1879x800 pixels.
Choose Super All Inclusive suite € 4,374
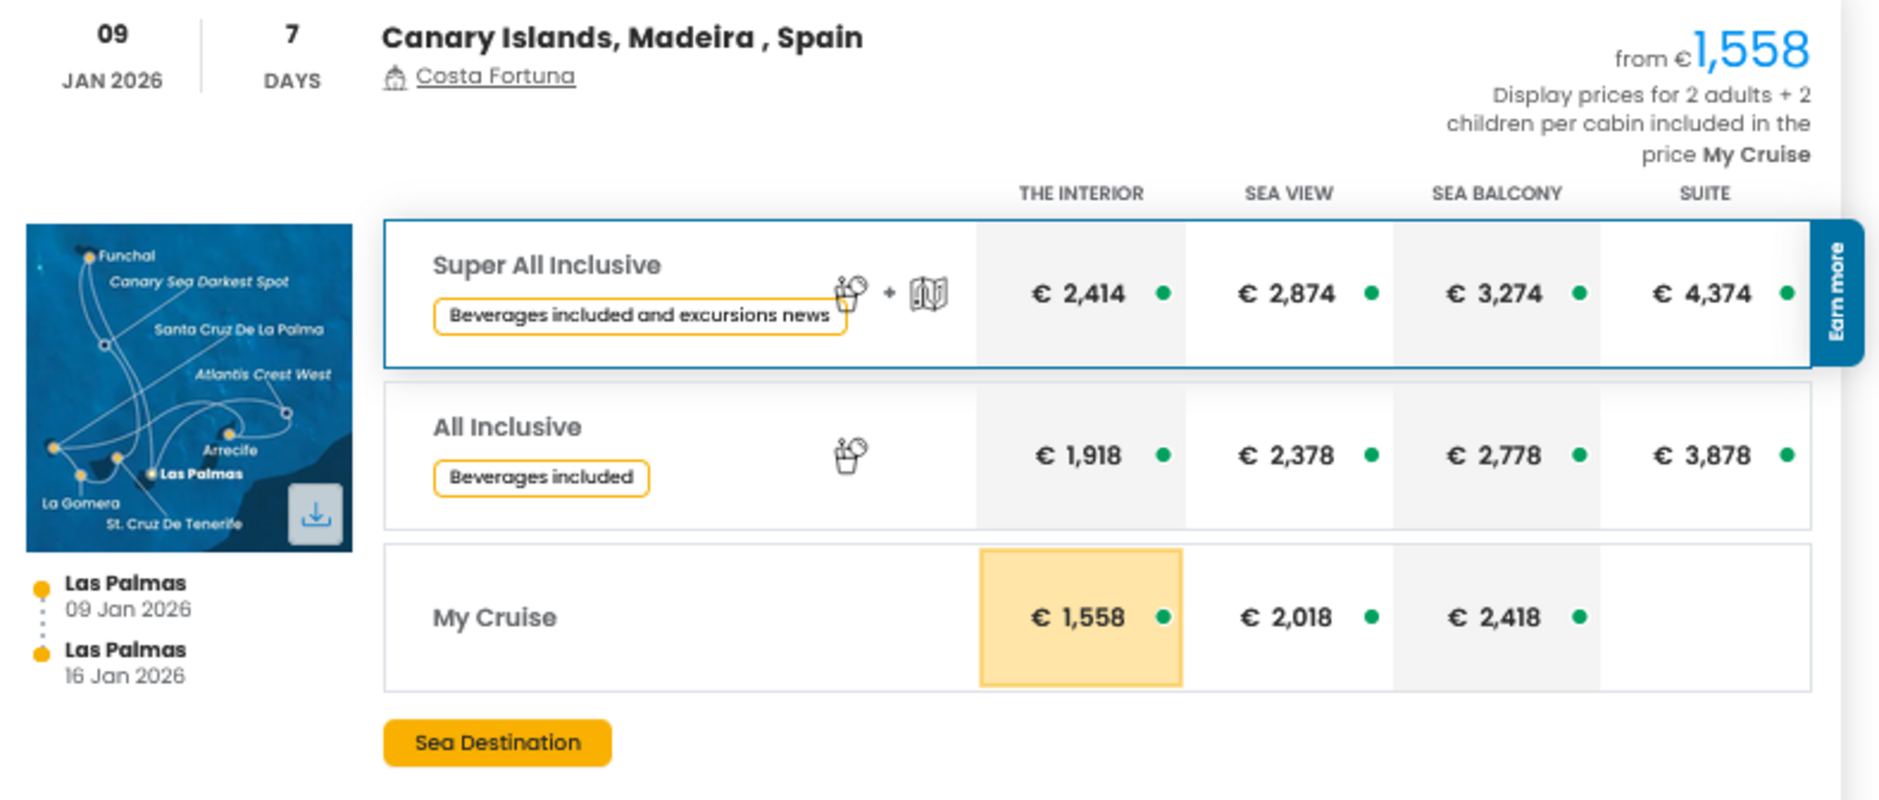pos(1702,293)
